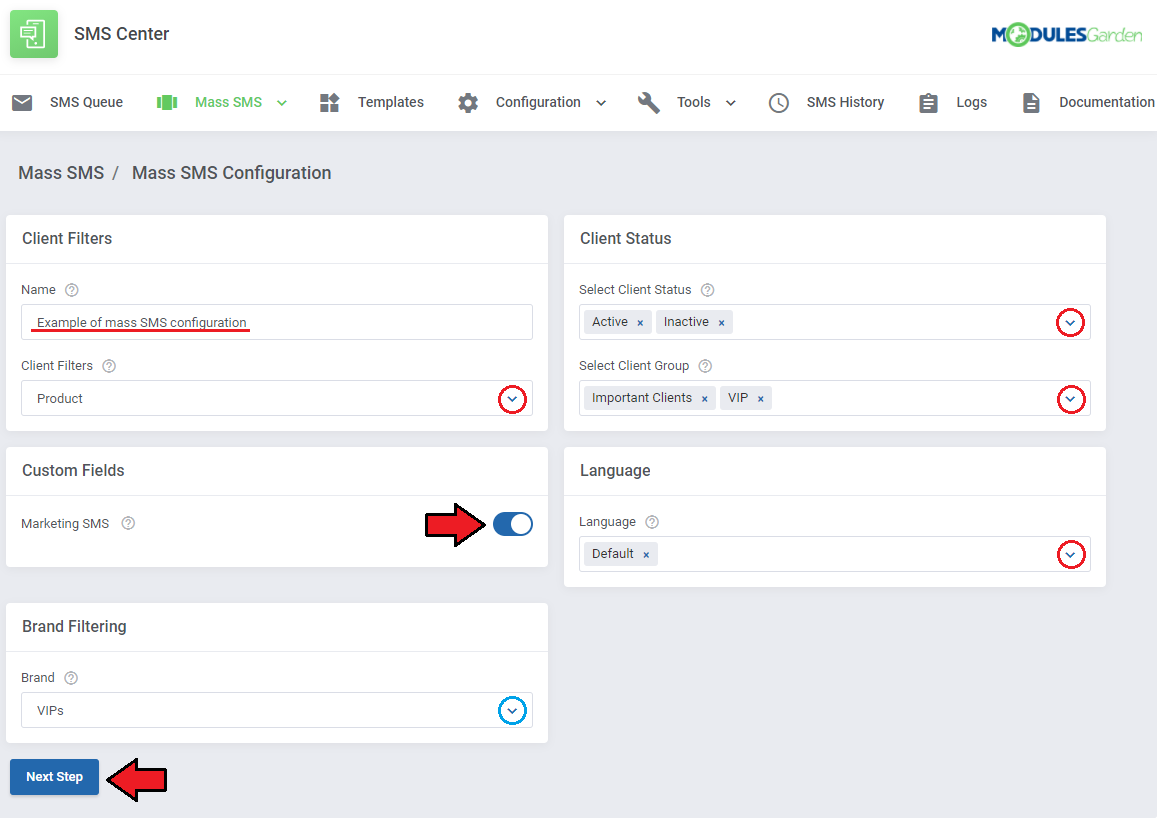The width and height of the screenshot is (1157, 818).
Task: Open the Tools menu item
Action: [694, 103]
